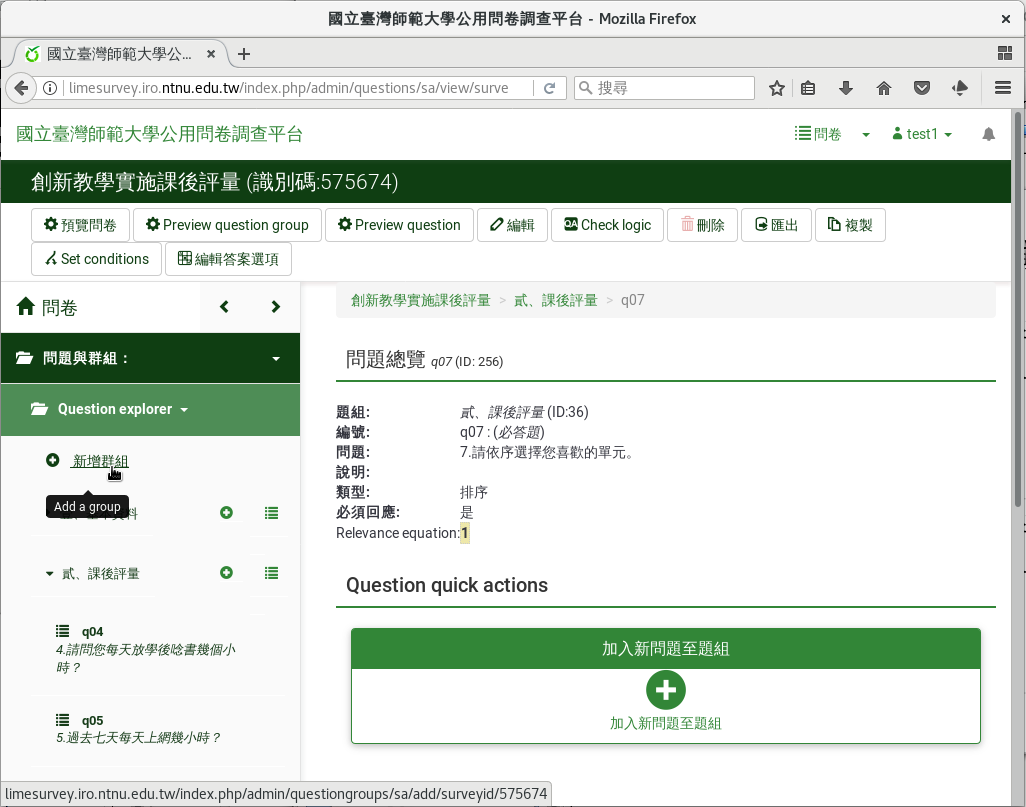The width and height of the screenshot is (1026, 807).
Task: Click the 編輯 edit button
Action: pyautogui.click(x=512, y=225)
